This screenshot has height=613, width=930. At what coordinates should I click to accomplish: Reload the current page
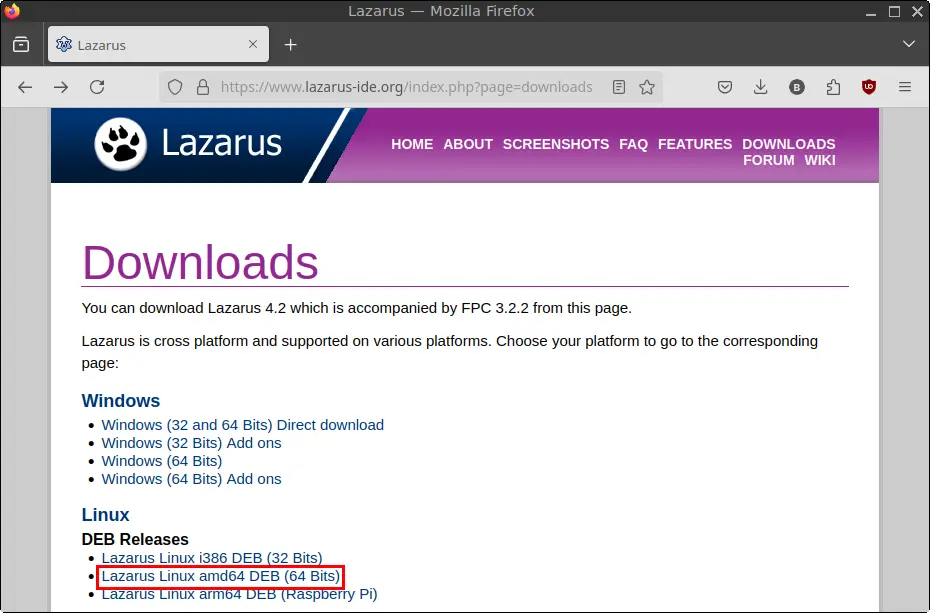pos(97,87)
